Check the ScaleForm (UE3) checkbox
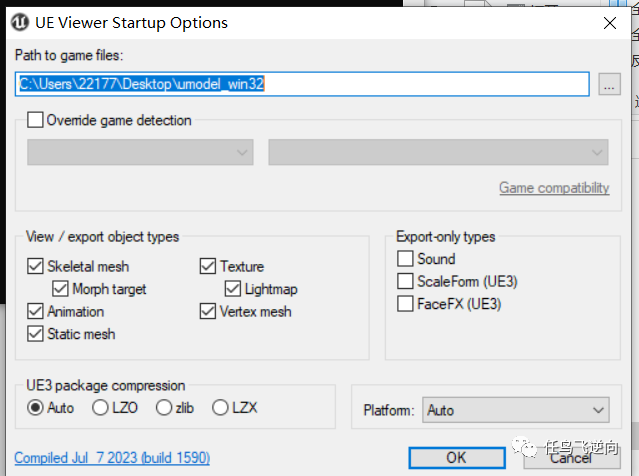 405,281
